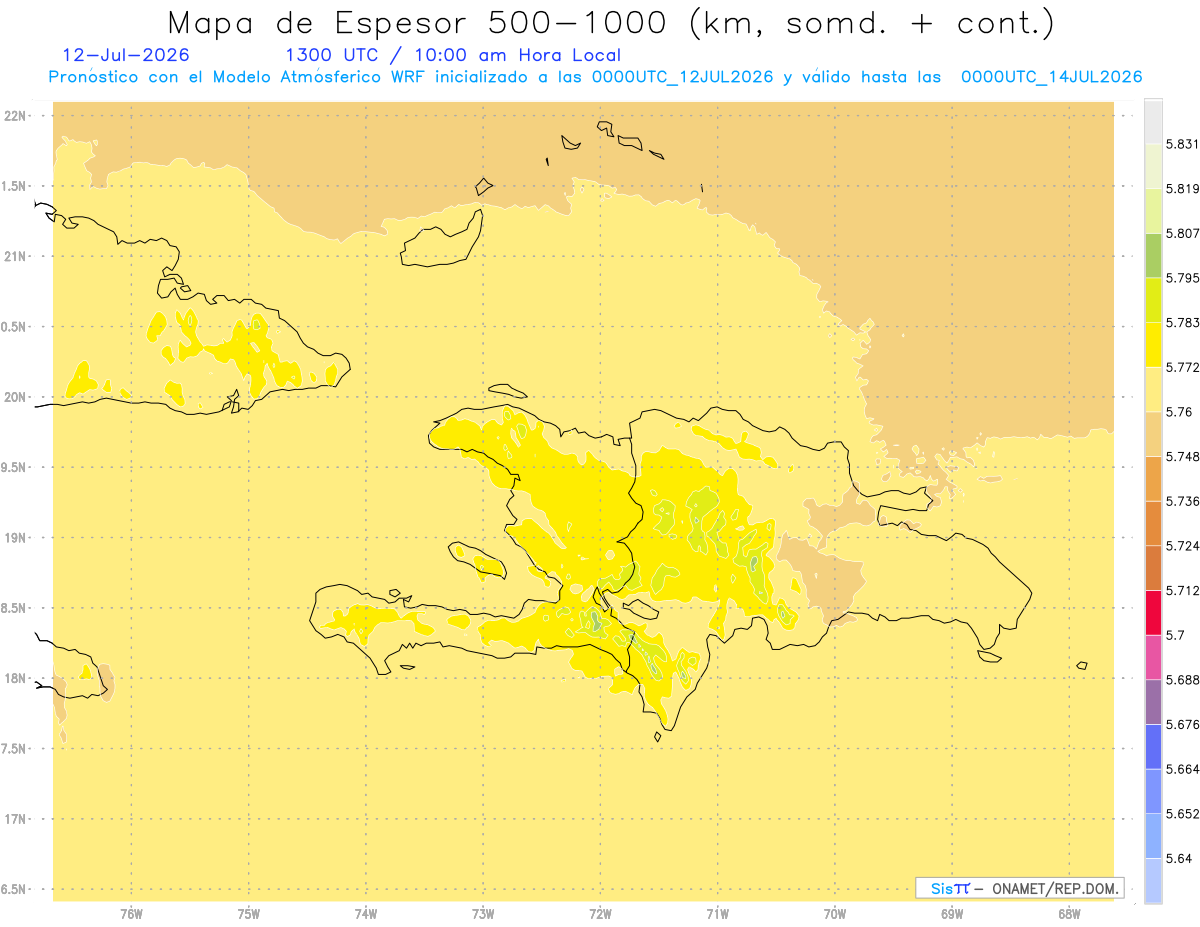Select the gray legend swatch above 5.831
Image resolution: width=1200 pixels, height=927 pixels.
coord(1153,121)
